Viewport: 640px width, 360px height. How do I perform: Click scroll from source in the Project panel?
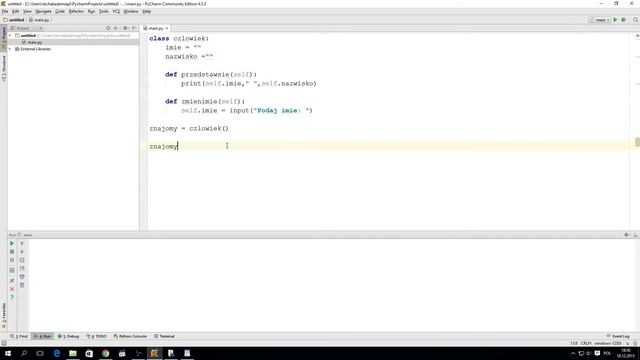pyautogui.click(x=108, y=28)
